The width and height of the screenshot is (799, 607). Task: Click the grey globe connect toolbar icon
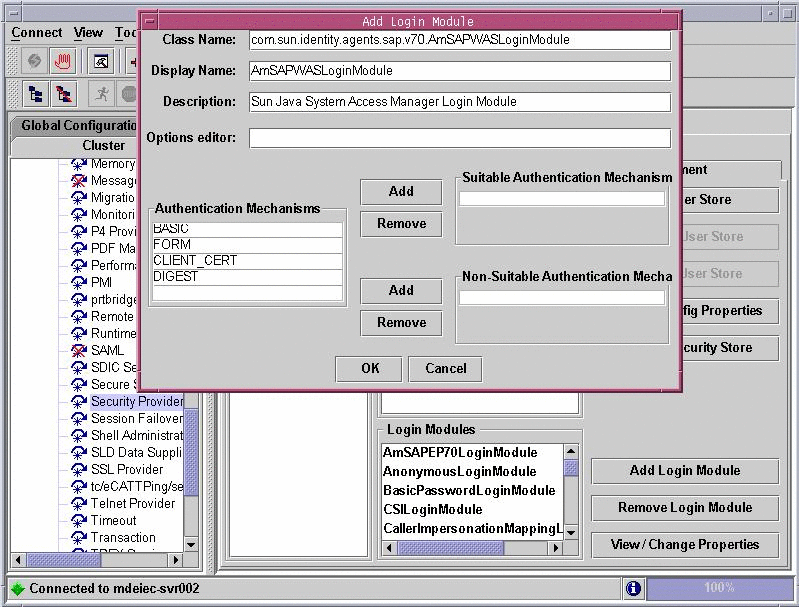[x=34, y=62]
